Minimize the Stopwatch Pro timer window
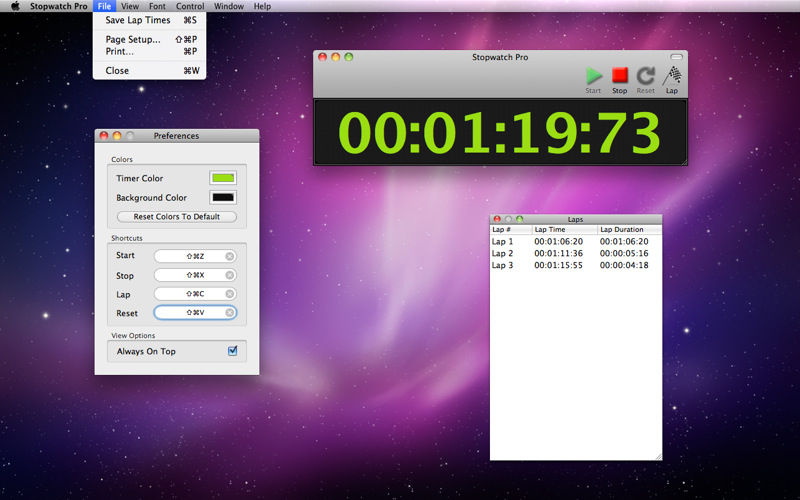This screenshot has height=500, width=800. pyautogui.click(x=336, y=57)
